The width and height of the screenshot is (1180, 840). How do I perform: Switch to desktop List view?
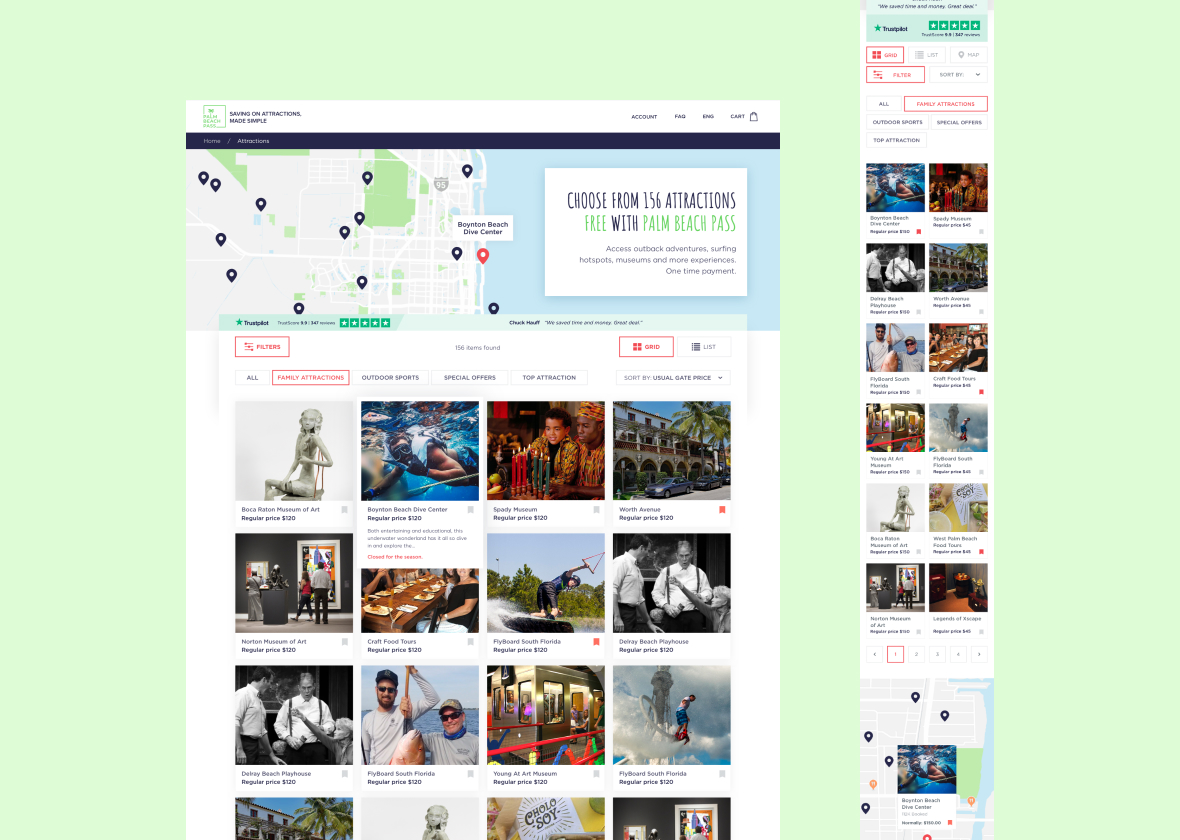[704, 347]
